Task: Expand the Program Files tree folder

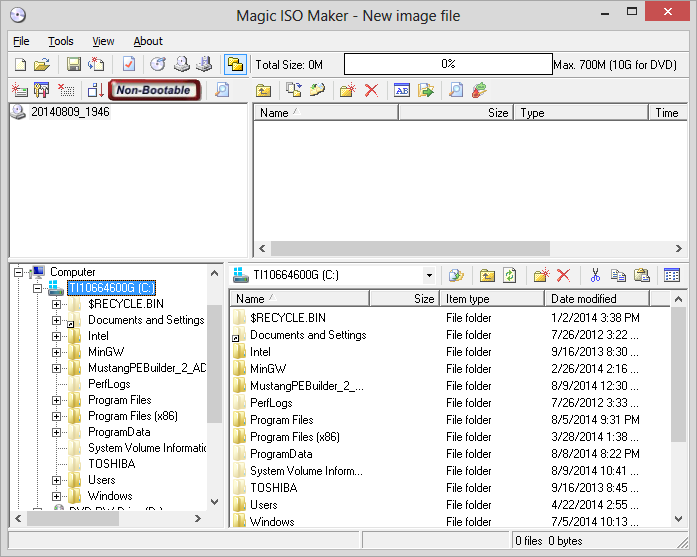Action: [x=56, y=401]
